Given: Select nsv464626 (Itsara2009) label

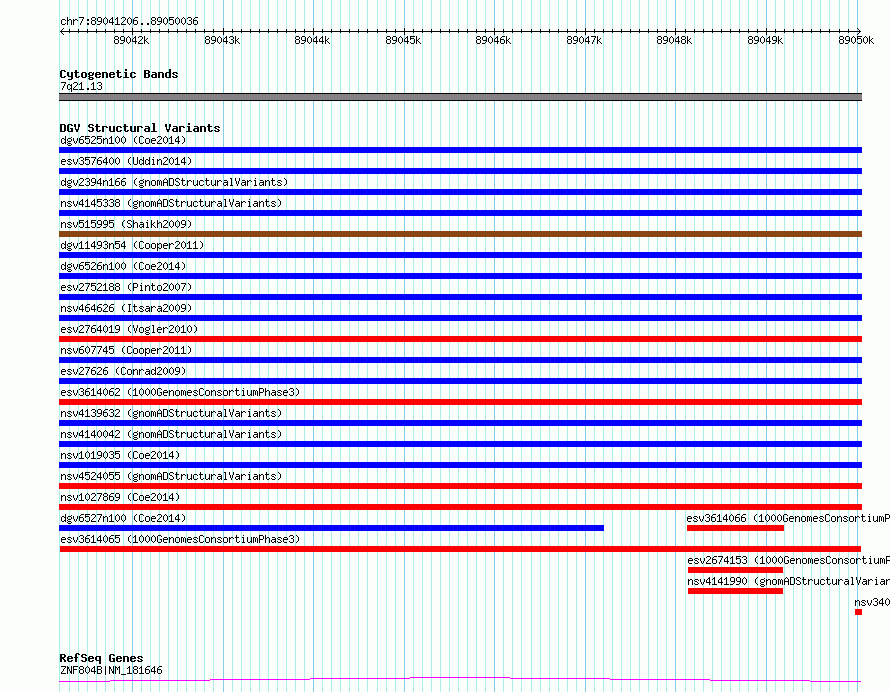Looking at the screenshot, I should 126,308.
